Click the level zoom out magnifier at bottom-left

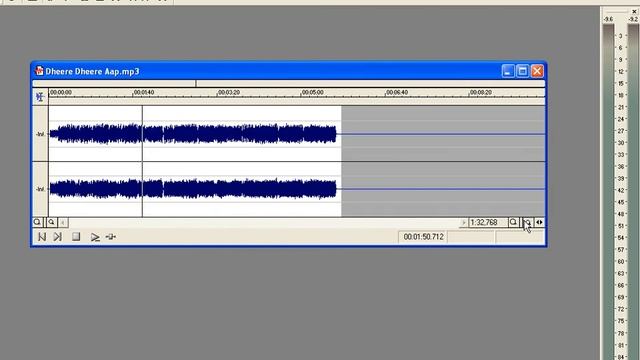coord(37,222)
